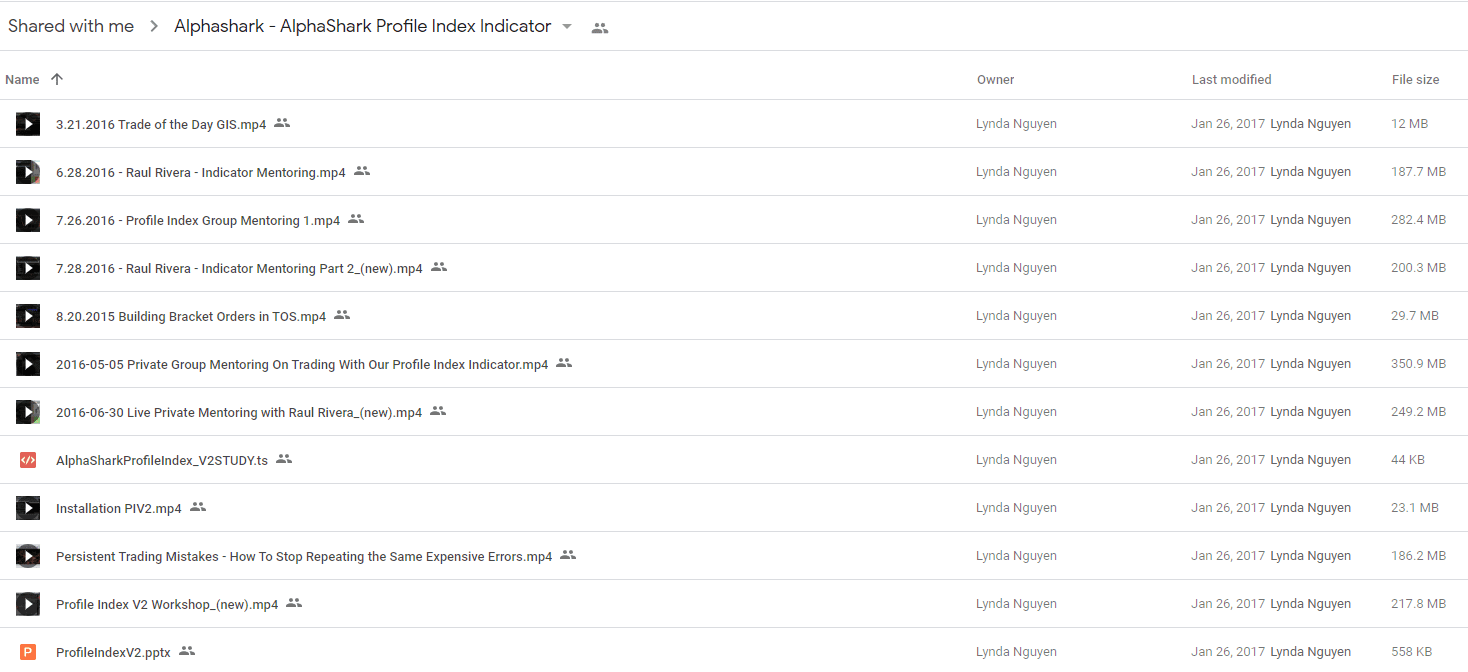The image size is (1468, 672).
Task: Select 7.28.2016 Raul Rivera Indicator Mentoring Part 2_(new).mp4
Action: pos(239,269)
